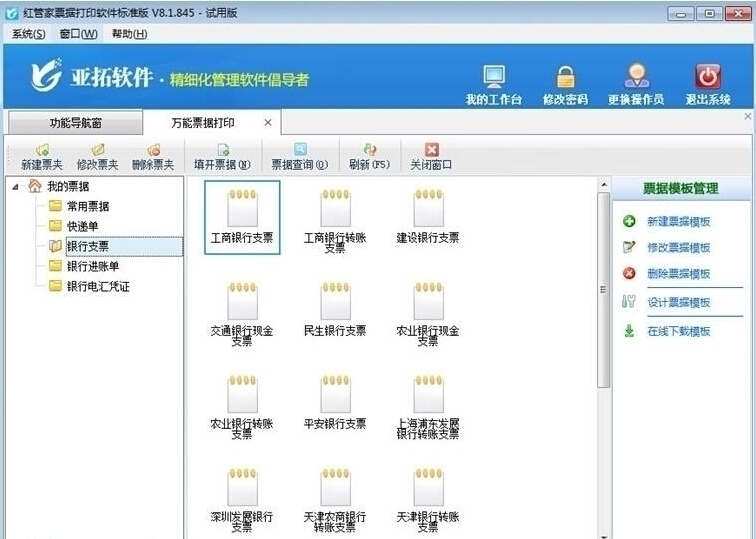Click the 在线下载模板 link

[678, 331]
